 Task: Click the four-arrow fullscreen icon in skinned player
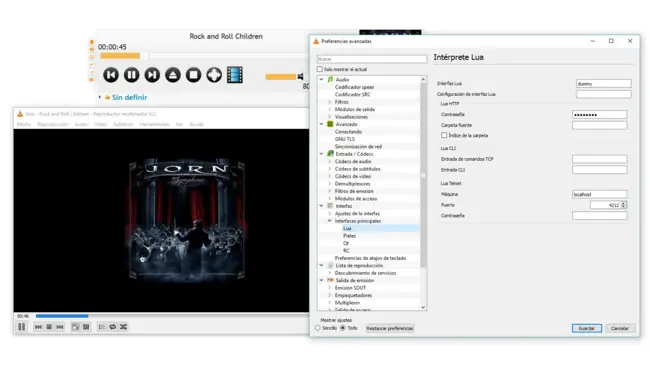(214, 75)
